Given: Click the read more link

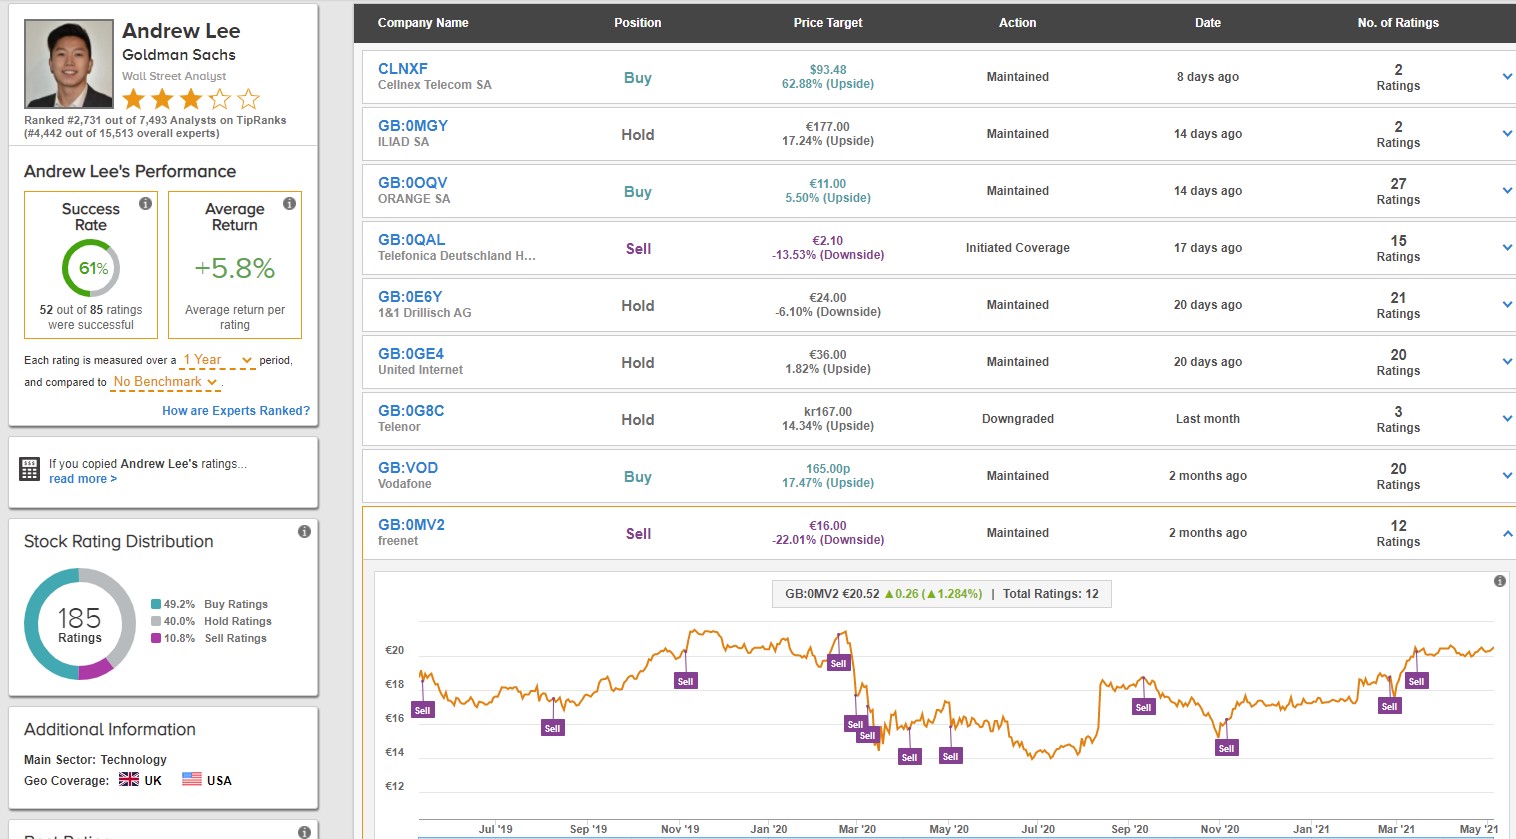Looking at the screenshot, I should [x=83, y=479].
